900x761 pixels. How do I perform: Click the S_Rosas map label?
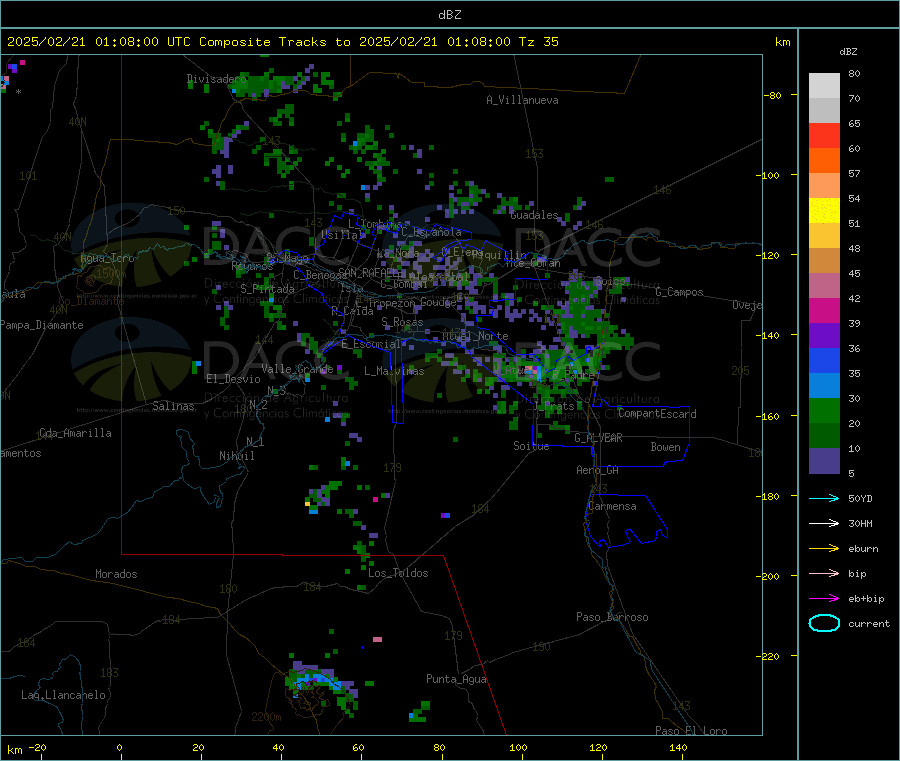coord(402,322)
